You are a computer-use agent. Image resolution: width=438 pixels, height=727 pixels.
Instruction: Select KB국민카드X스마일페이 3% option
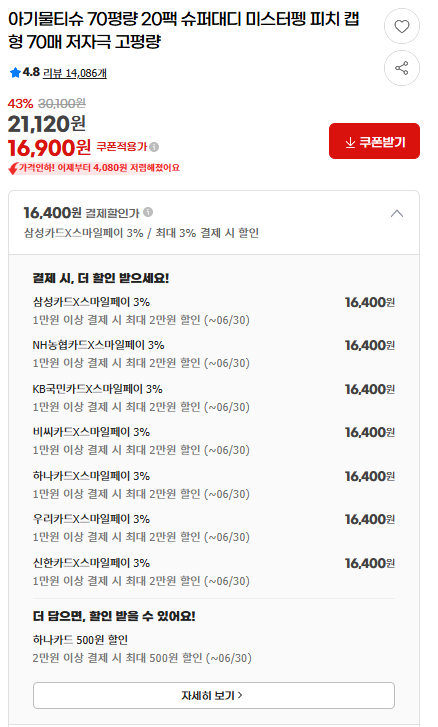point(214,398)
